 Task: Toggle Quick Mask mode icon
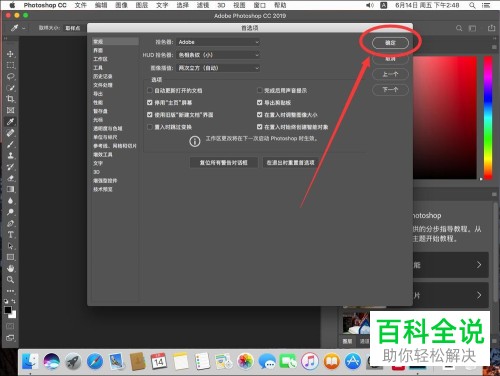(10, 326)
